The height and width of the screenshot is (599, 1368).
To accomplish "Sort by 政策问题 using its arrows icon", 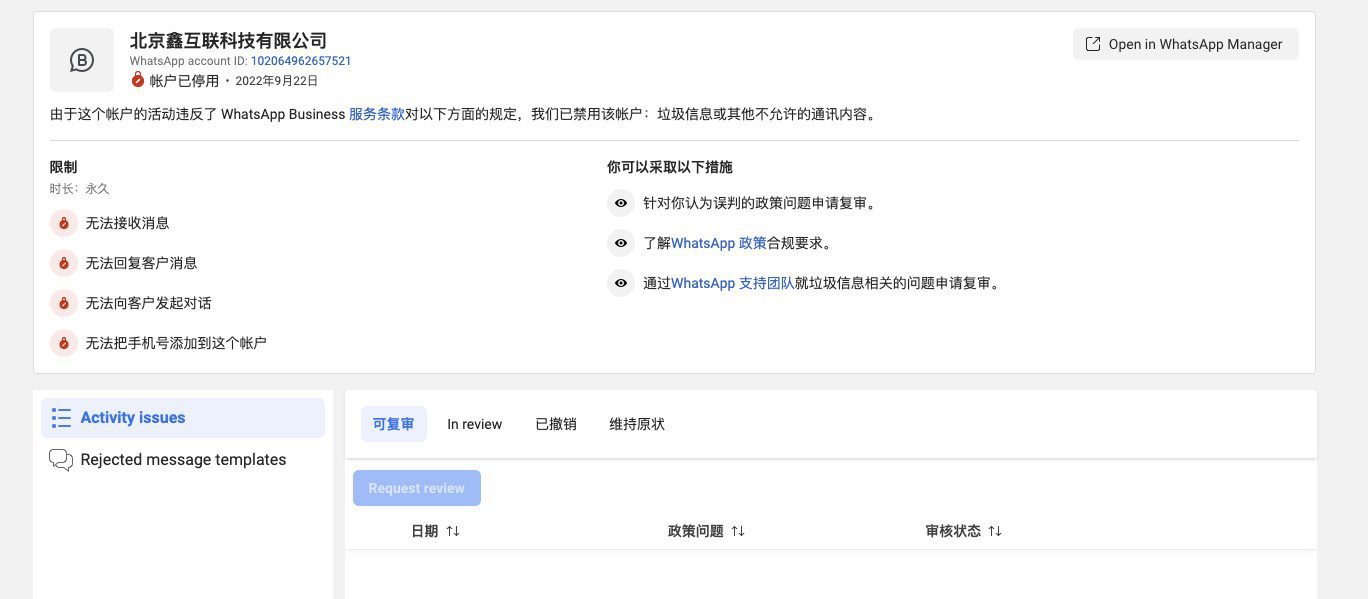I will click(738, 531).
